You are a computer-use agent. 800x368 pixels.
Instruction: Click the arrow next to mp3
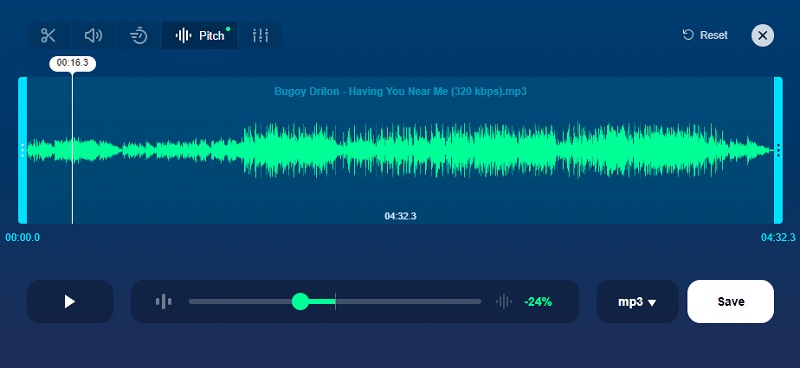pos(652,303)
